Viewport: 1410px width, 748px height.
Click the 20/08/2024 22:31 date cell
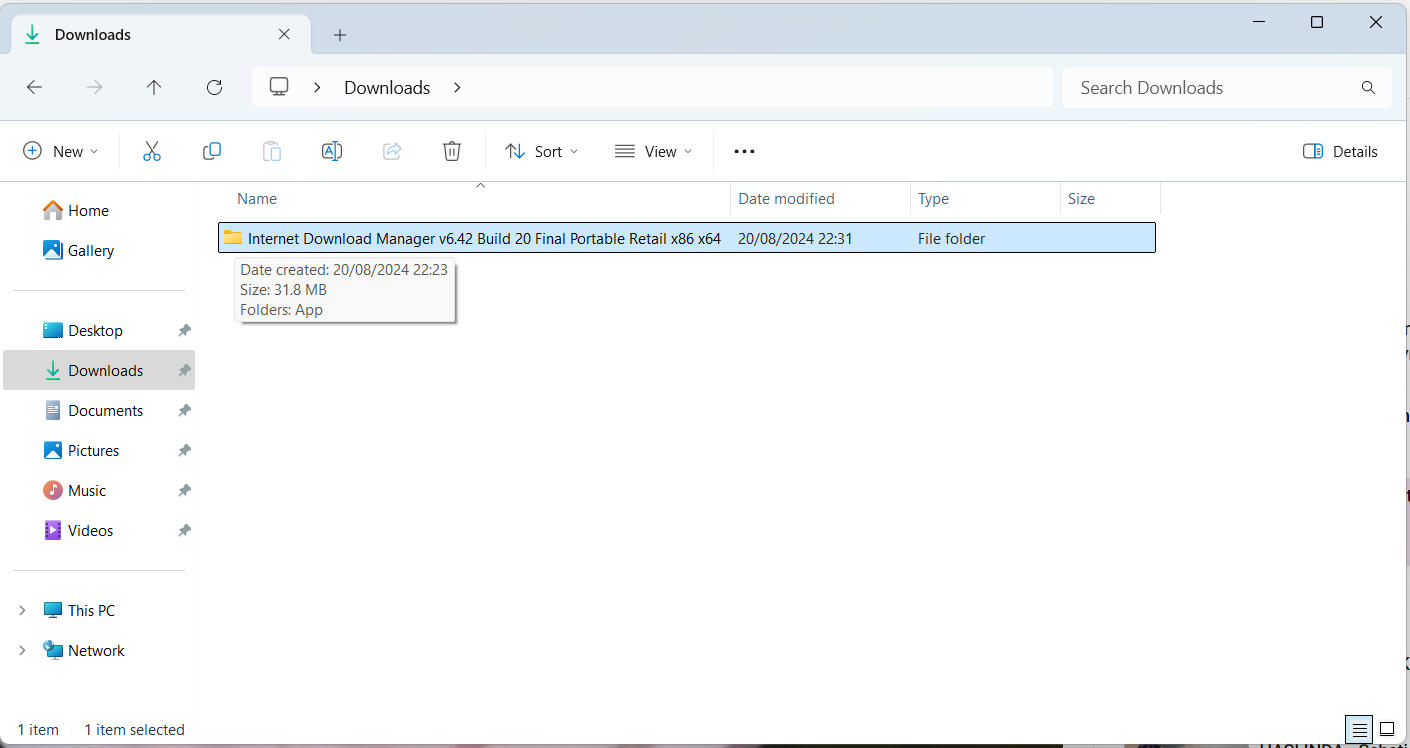[795, 238]
